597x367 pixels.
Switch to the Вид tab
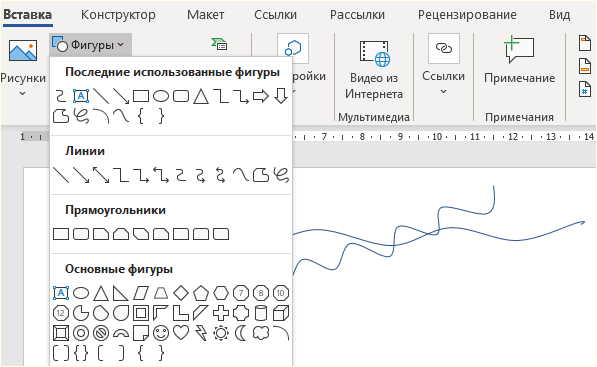559,15
